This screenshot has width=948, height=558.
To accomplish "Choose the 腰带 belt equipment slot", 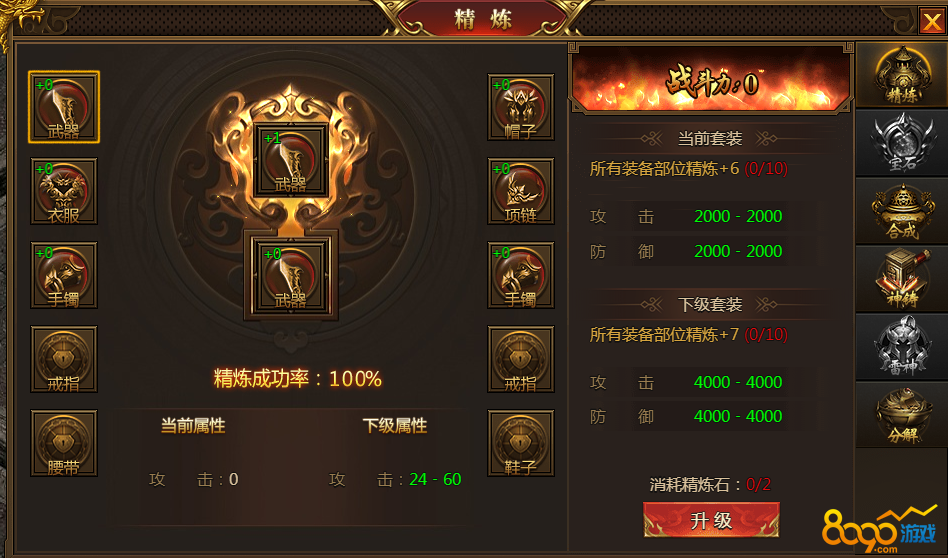I will (x=63, y=443).
